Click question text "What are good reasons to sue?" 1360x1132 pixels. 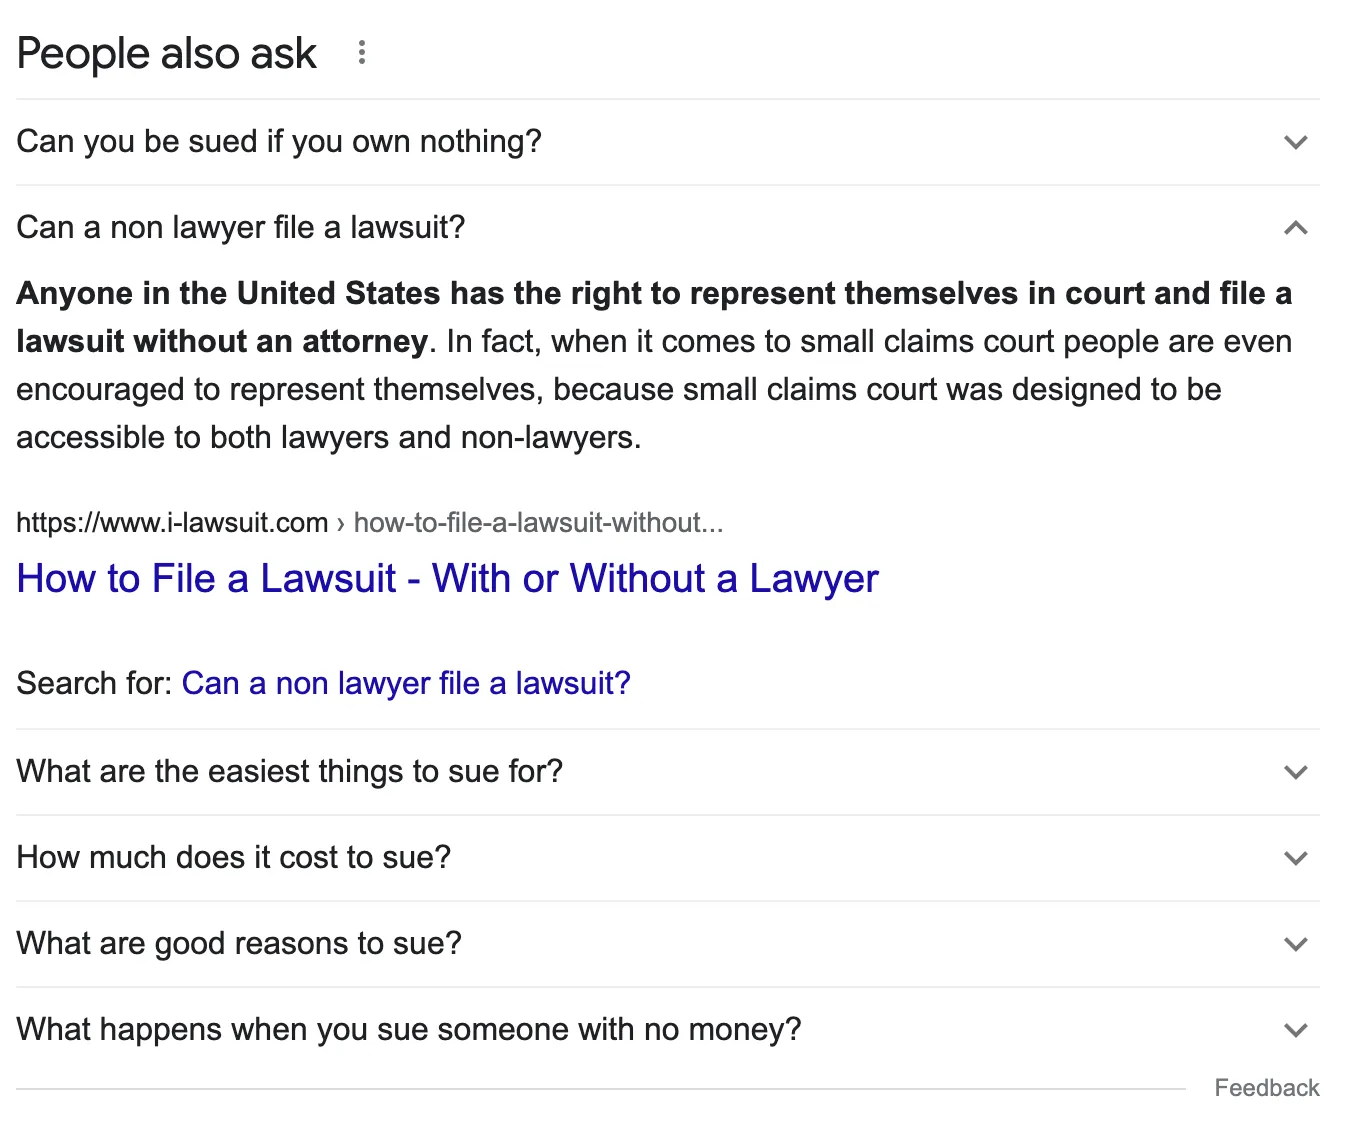pyautogui.click(x=239, y=944)
